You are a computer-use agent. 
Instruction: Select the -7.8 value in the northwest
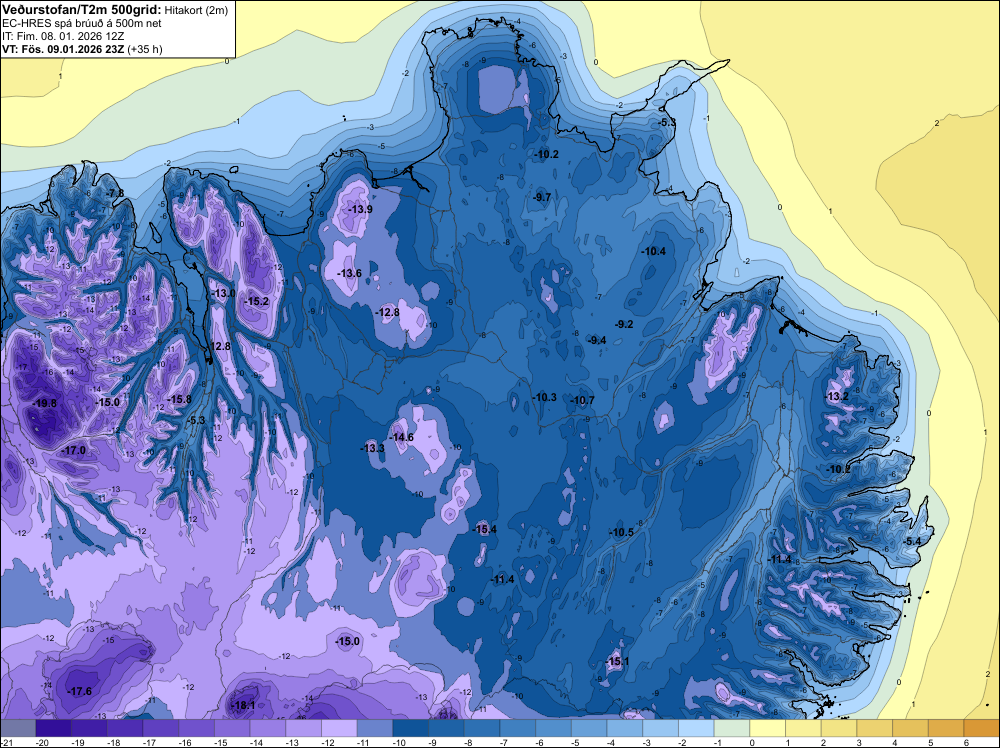click(x=115, y=193)
